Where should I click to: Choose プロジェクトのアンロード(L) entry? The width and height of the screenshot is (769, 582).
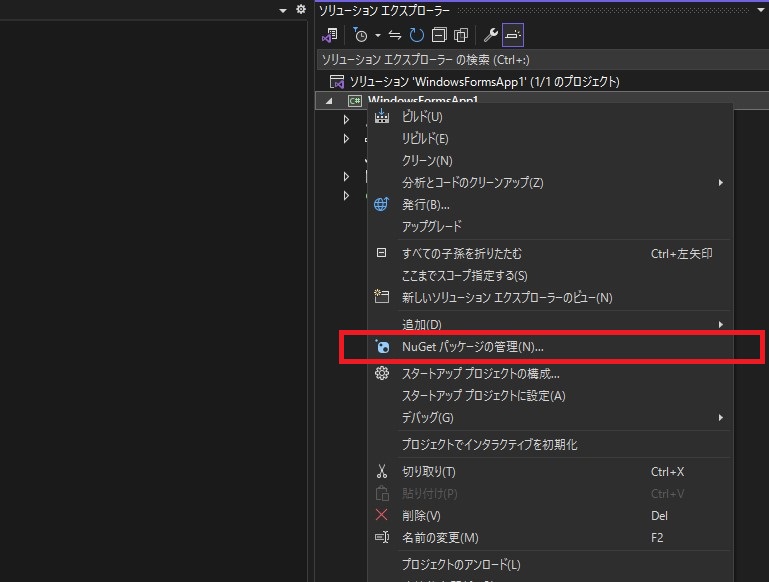(461, 564)
